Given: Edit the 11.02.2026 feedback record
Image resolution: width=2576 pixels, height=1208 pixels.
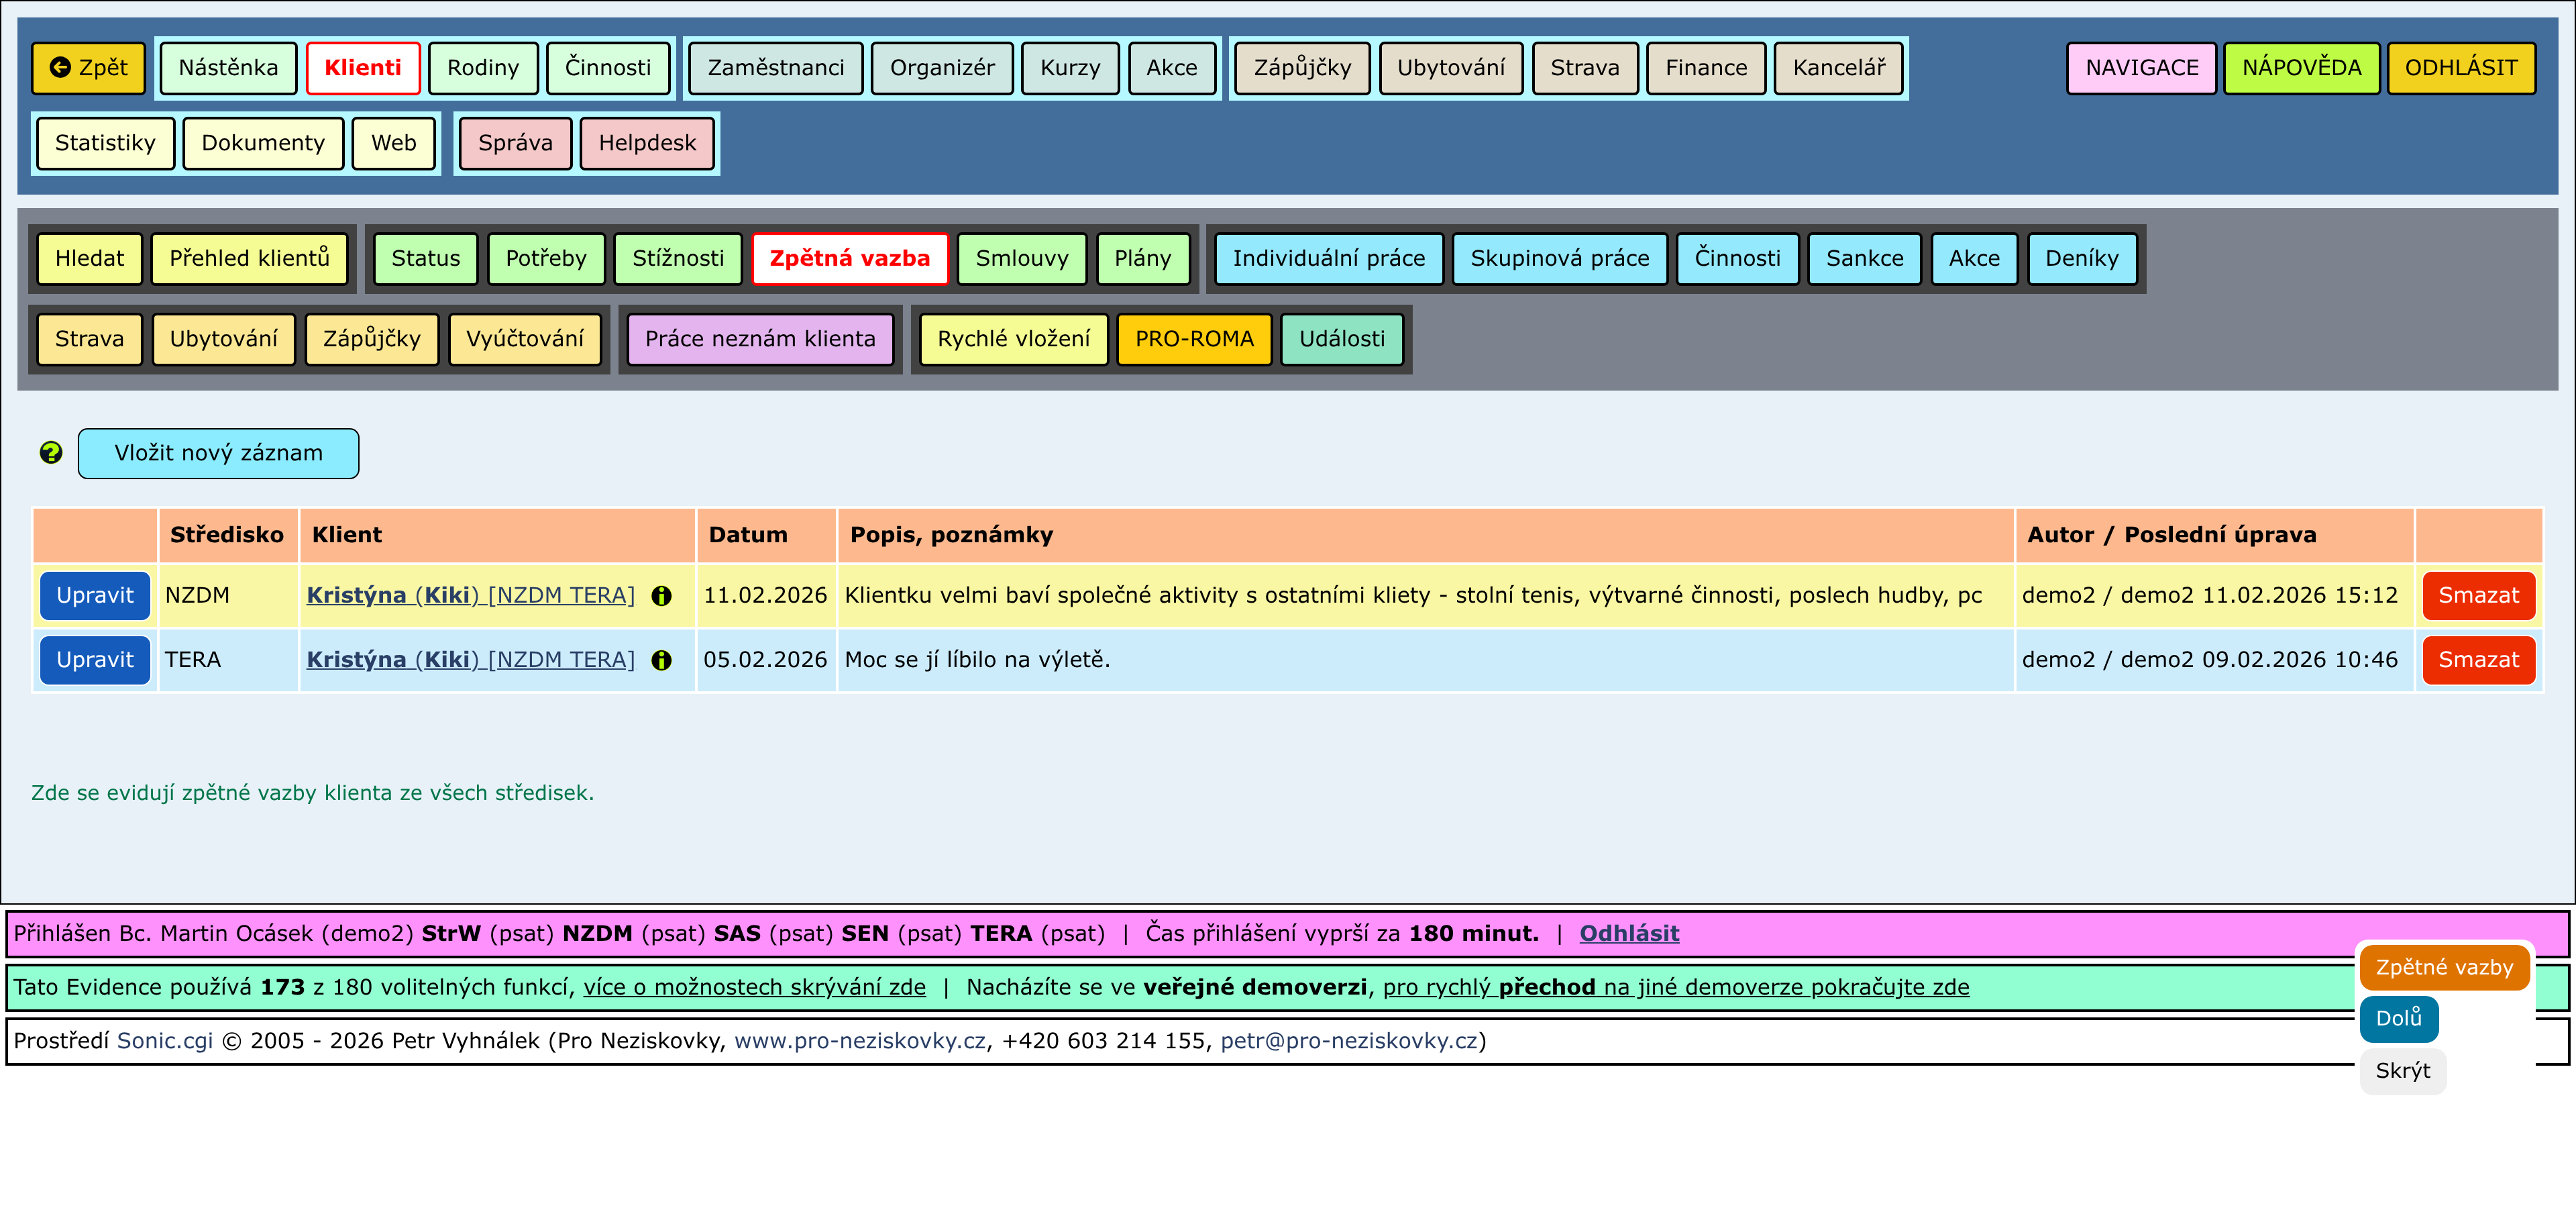Looking at the screenshot, I should 95,596.
